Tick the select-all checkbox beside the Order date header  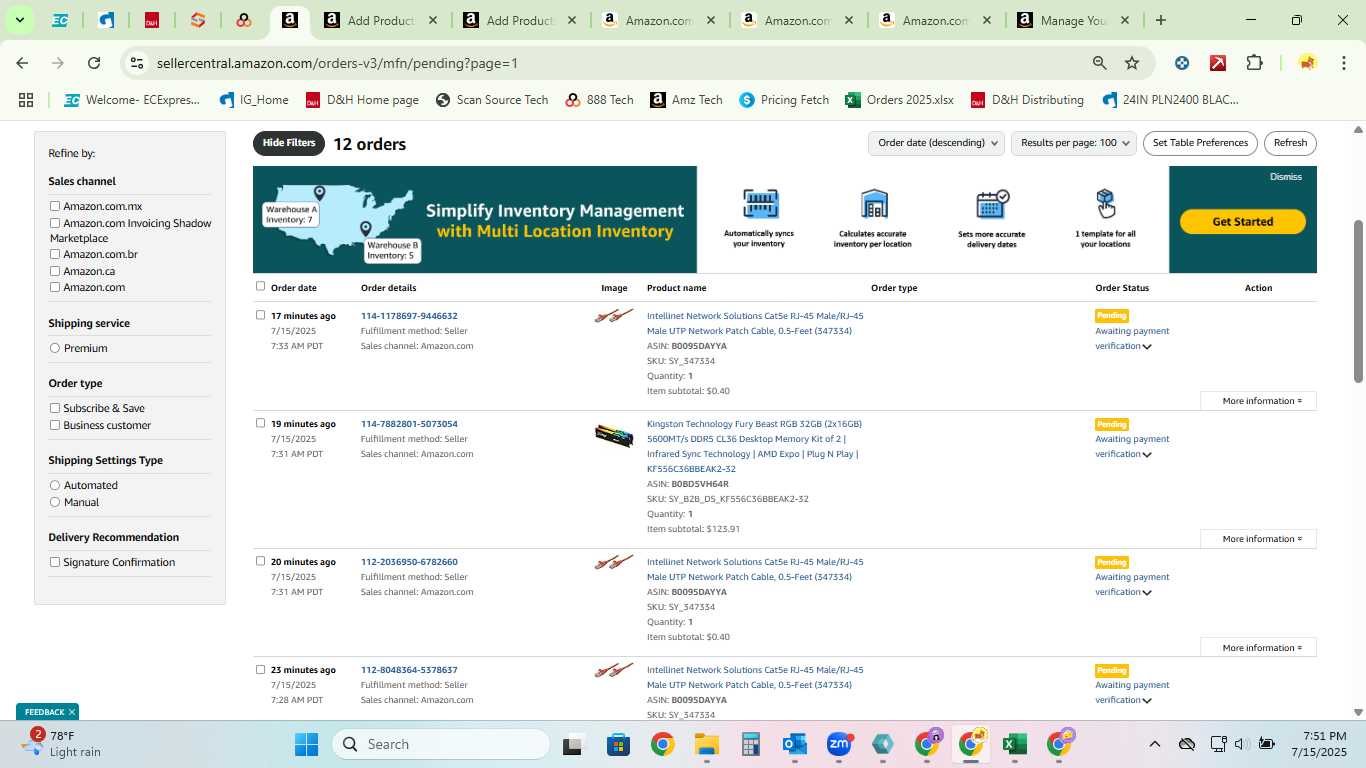(x=261, y=286)
